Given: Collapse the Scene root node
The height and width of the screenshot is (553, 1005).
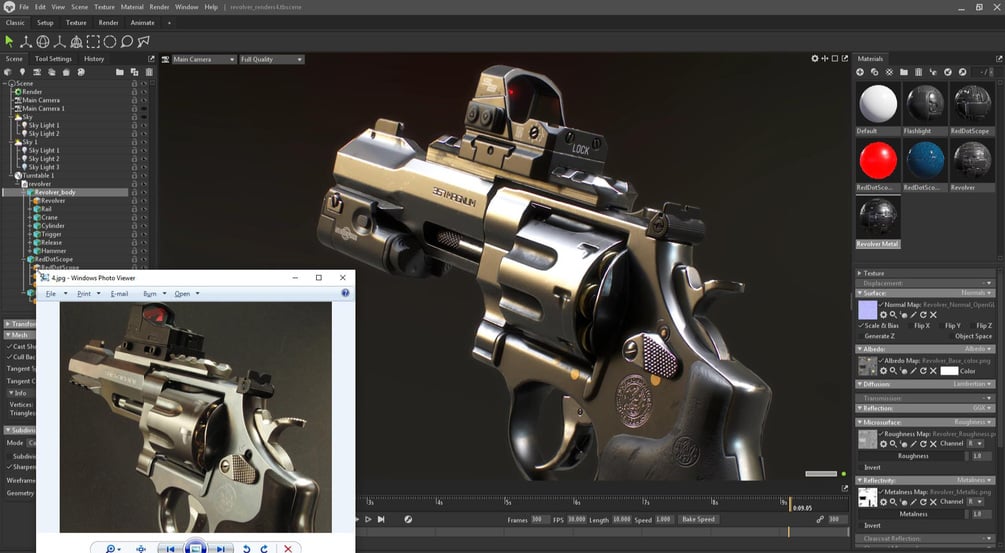Looking at the screenshot, I should click(5, 83).
